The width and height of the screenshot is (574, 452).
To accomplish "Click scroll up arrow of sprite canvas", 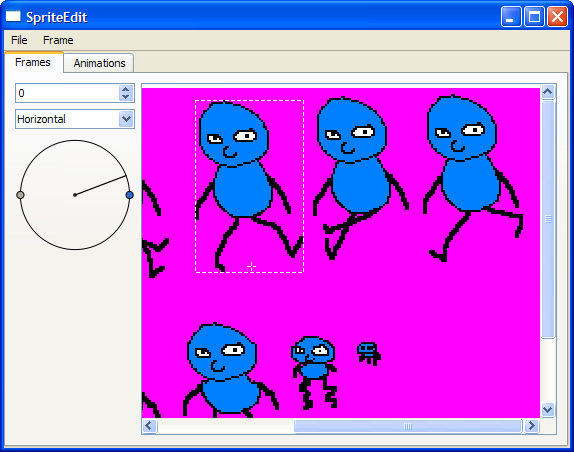I will click(548, 92).
